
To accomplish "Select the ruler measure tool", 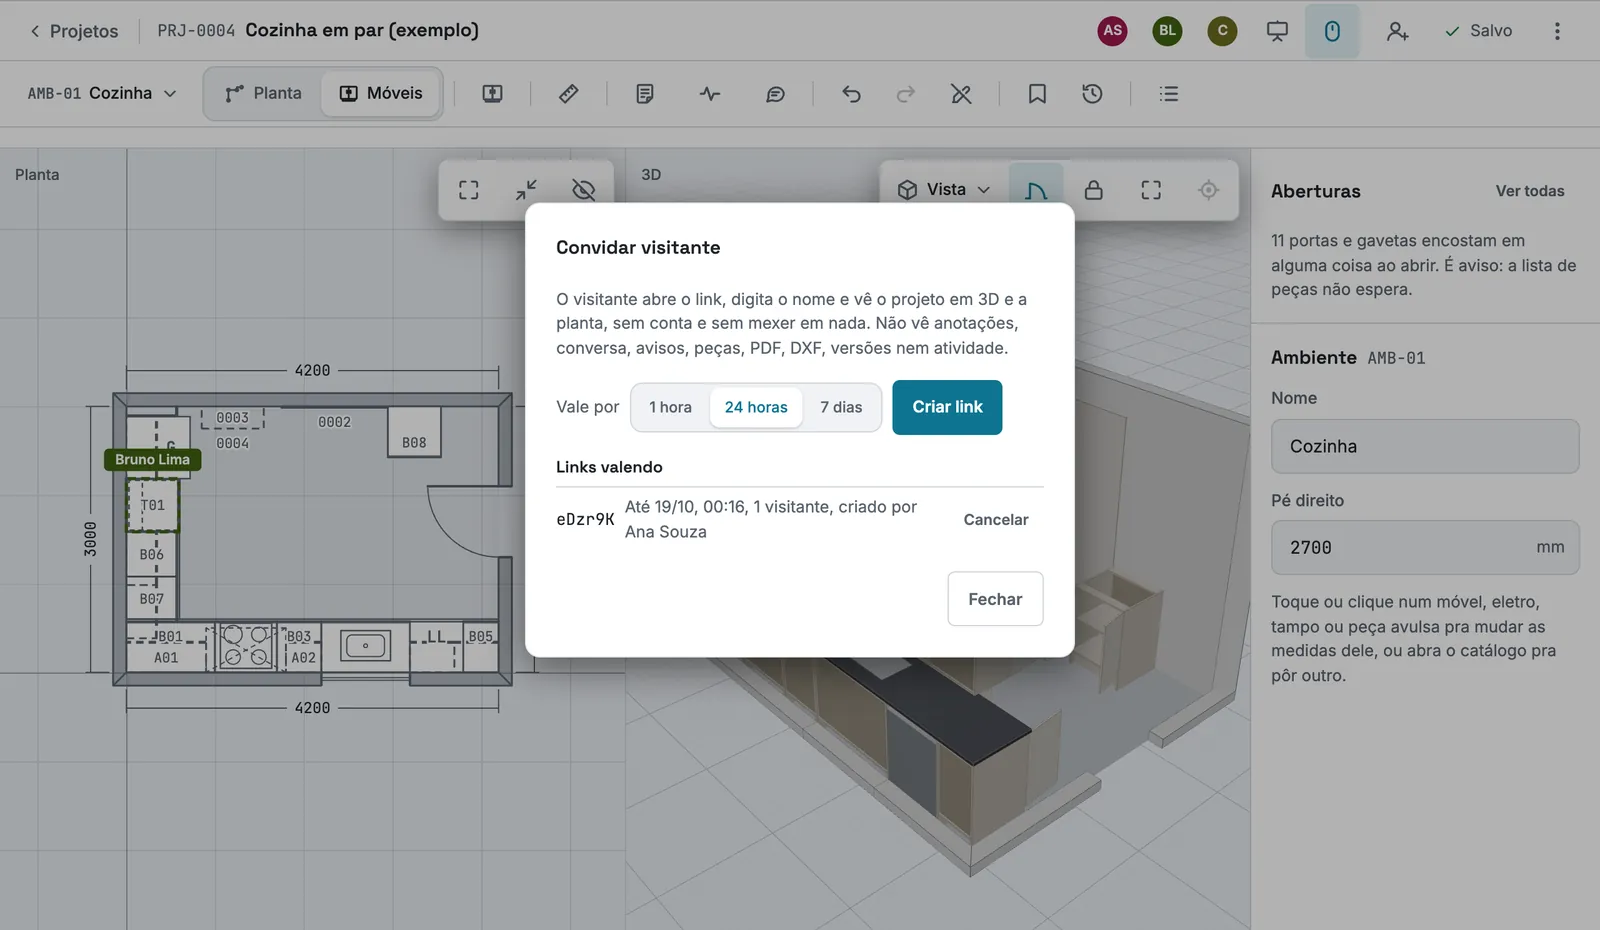I will (568, 93).
